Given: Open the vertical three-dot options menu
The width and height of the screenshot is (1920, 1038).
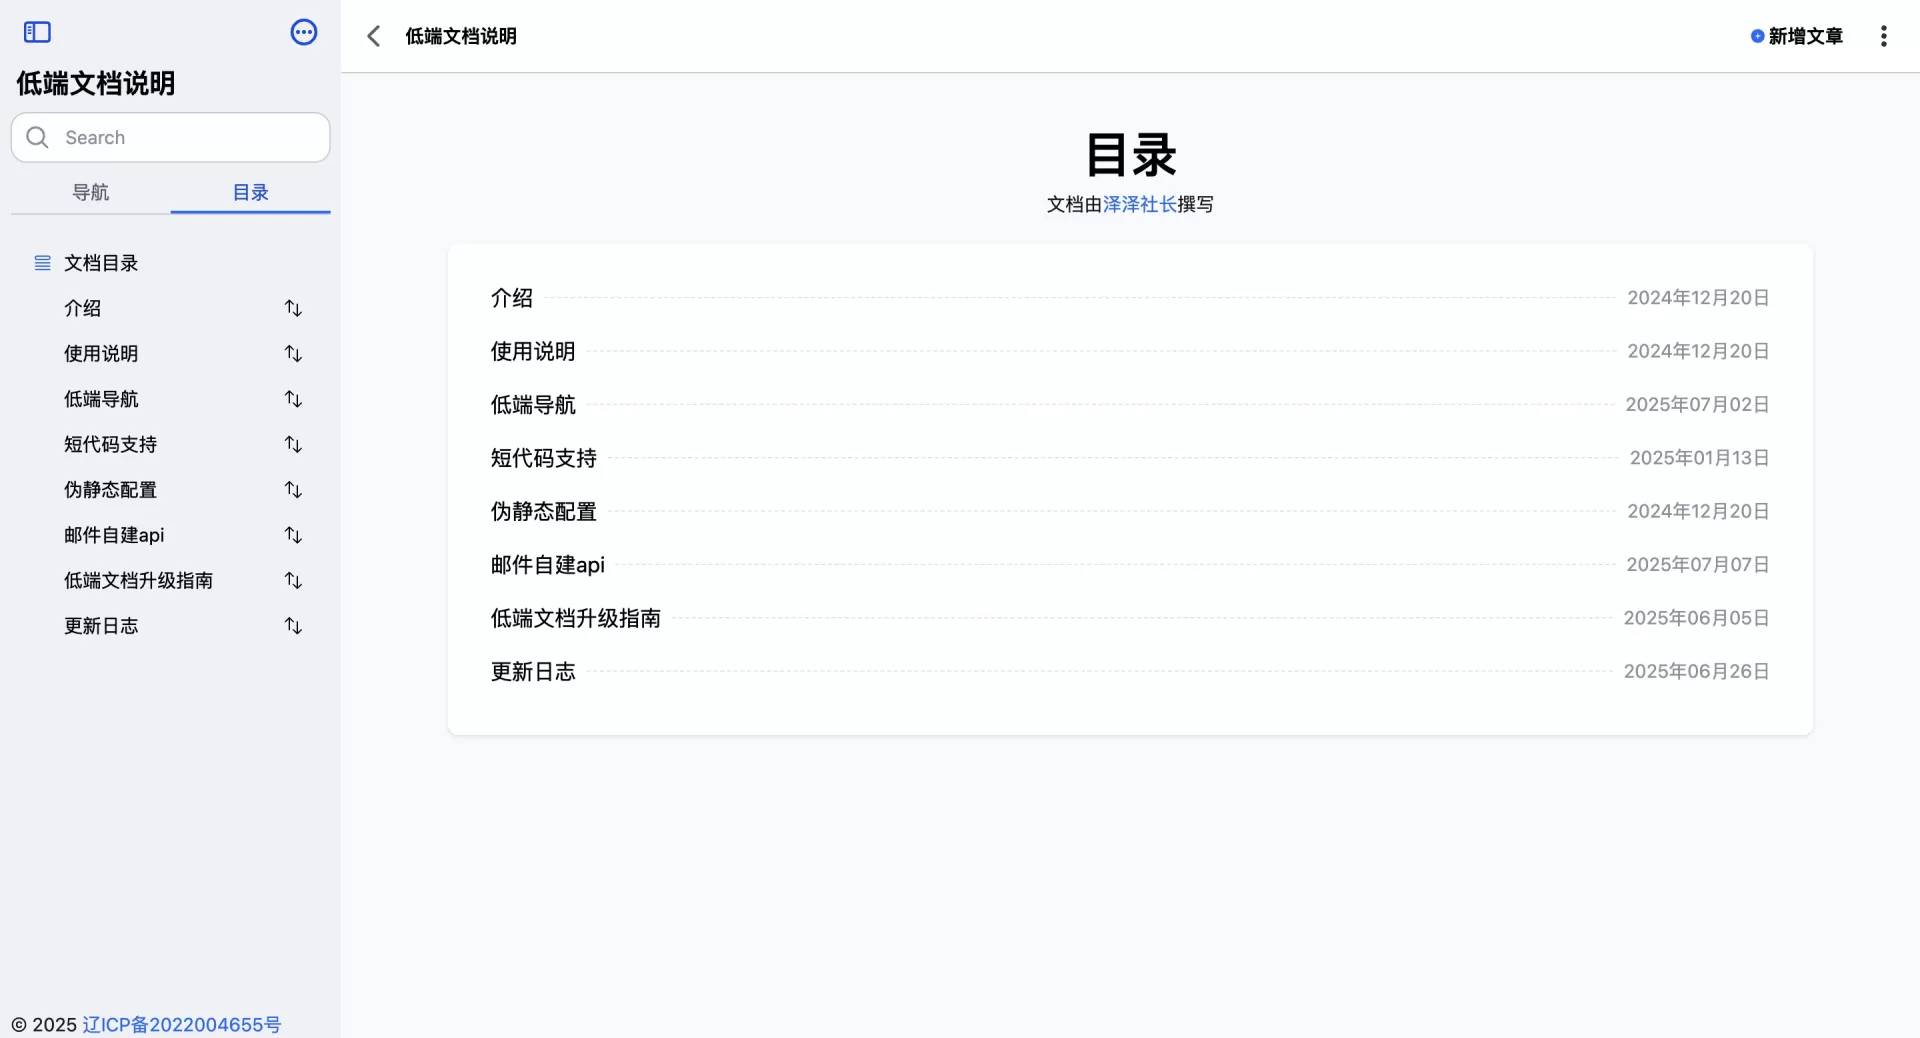Looking at the screenshot, I should click(1883, 36).
